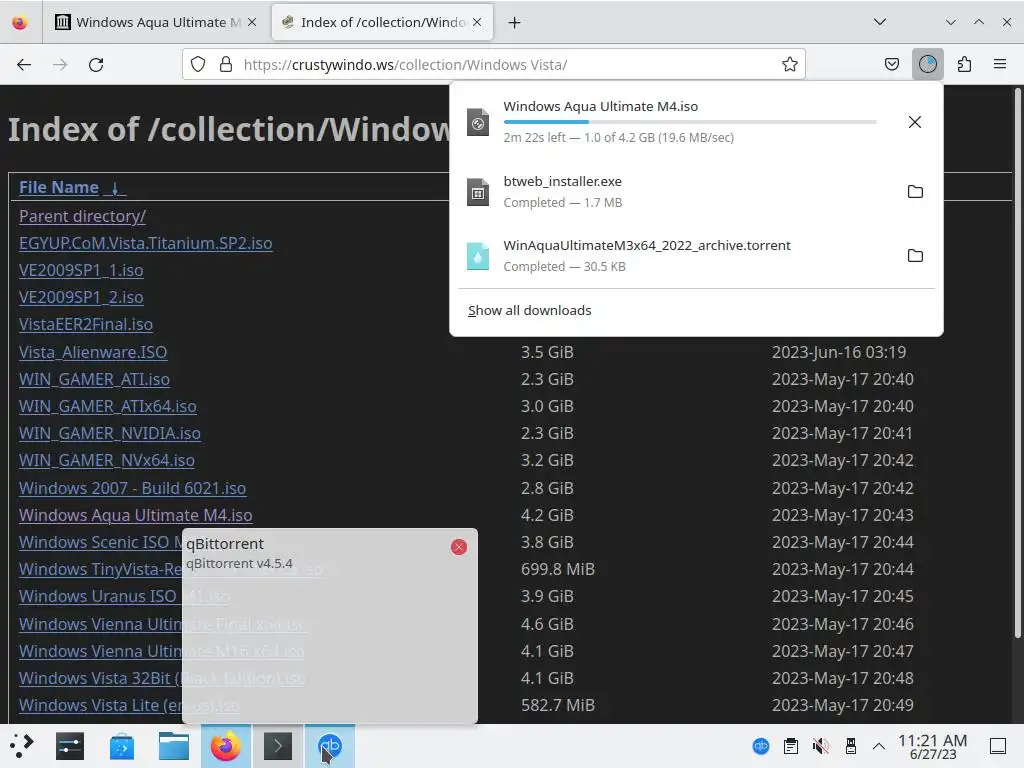Screen dimensions: 1024x768
Task: Open a new browser tab
Action: (x=515, y=23)
